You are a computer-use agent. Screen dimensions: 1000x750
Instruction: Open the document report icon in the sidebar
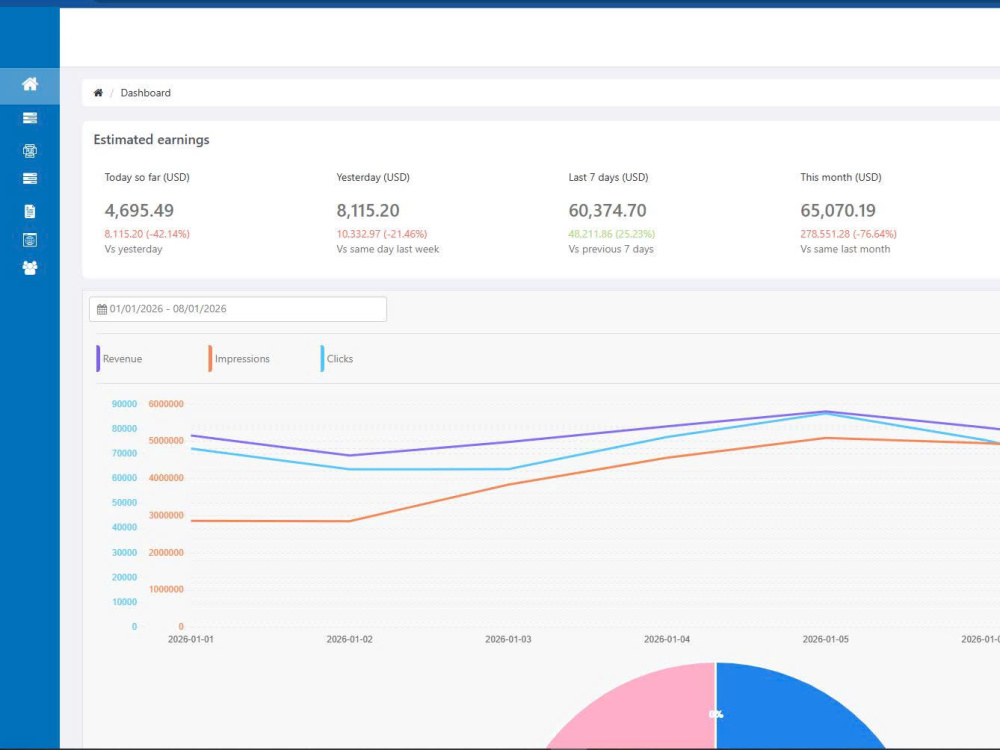pyautogui.click(x=29, y=211)
